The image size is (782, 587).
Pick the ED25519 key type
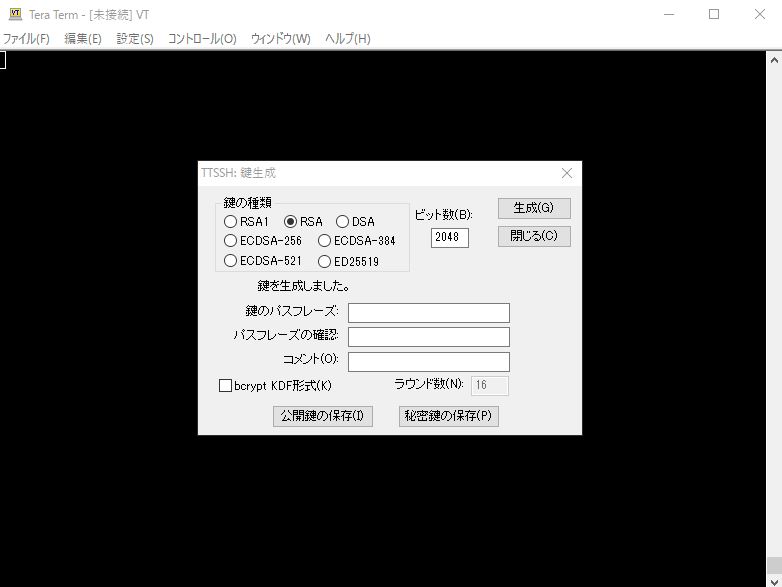tap(349, 261)
